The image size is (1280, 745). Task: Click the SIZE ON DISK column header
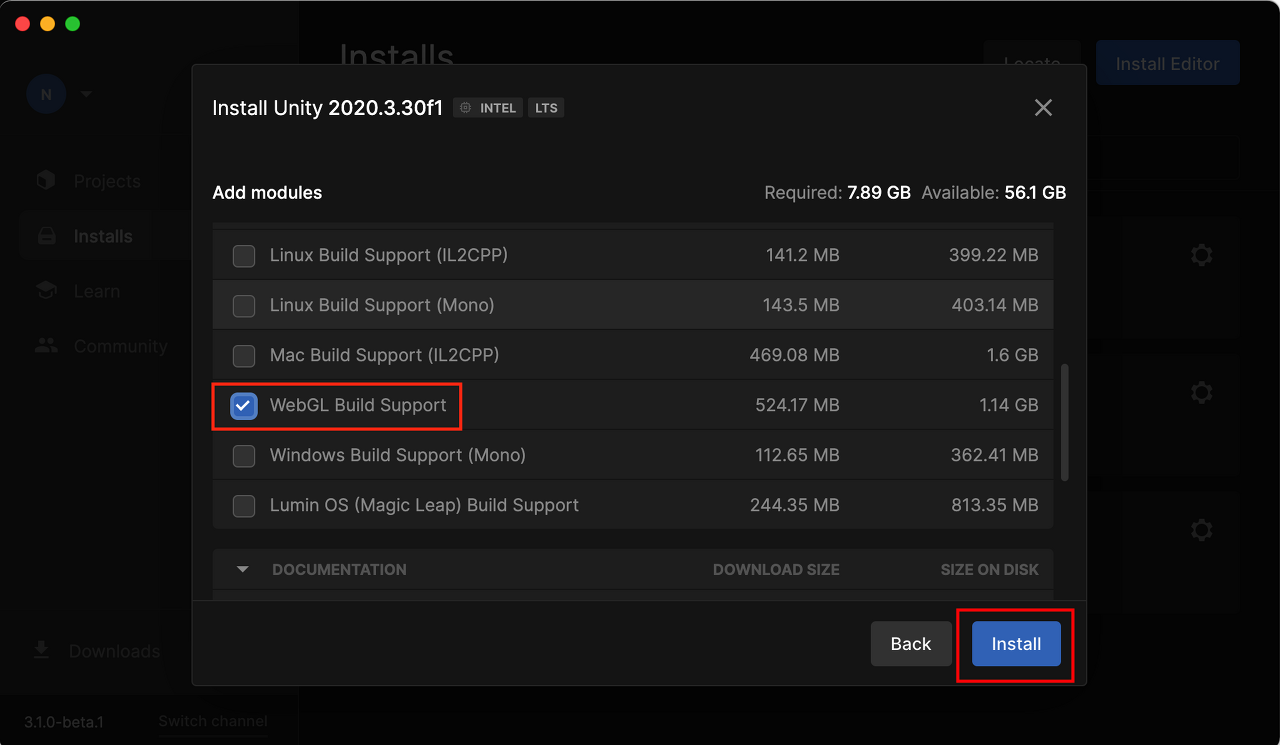[990, 569]
